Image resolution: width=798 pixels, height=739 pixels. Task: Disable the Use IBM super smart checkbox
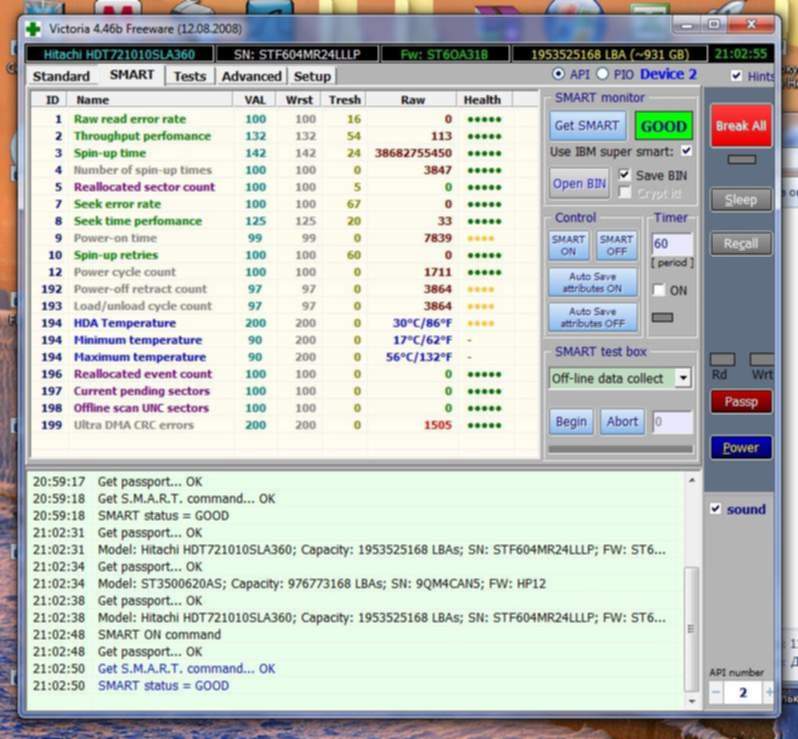point(685,151)
